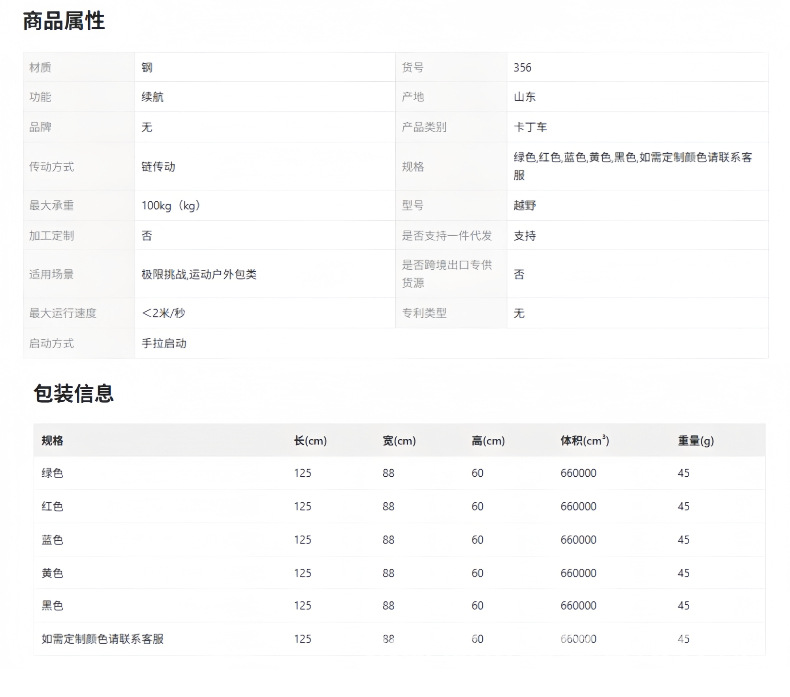The image size is (790, 697).
Task: Click the 适用场景 attribute label
Action: [51, 274]
